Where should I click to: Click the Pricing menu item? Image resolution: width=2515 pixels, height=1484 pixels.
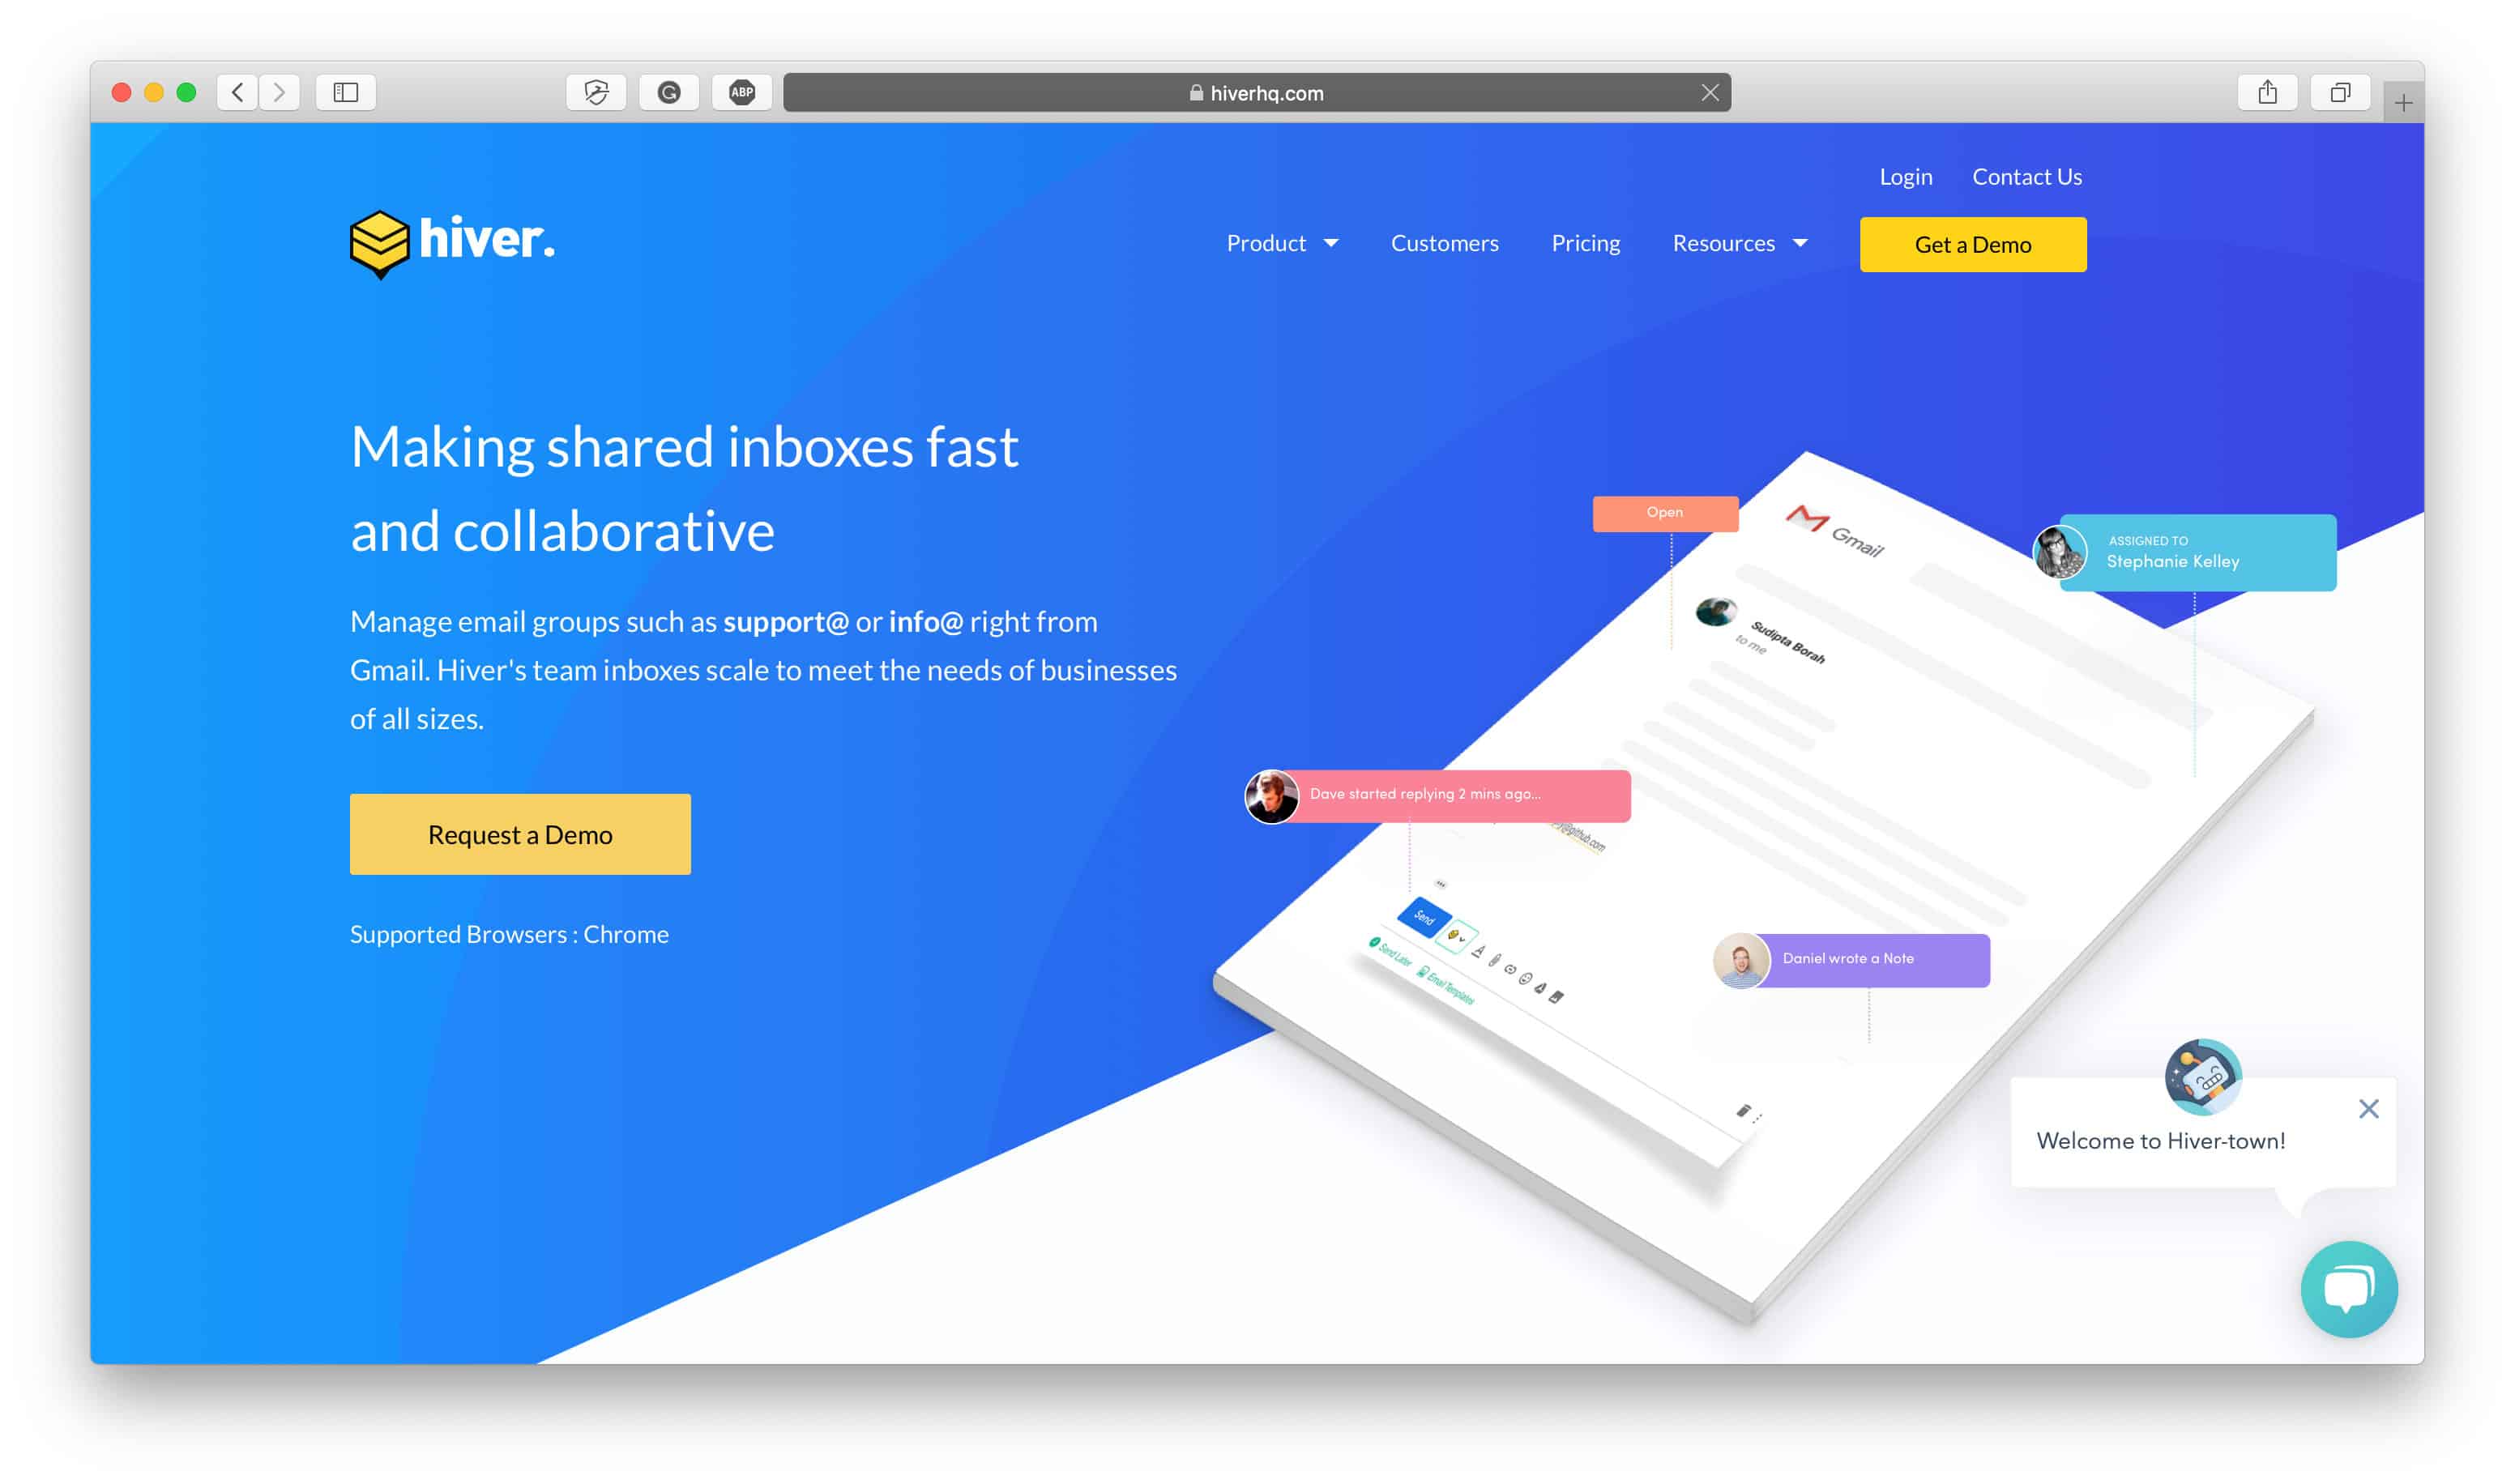coord(1584,242)
